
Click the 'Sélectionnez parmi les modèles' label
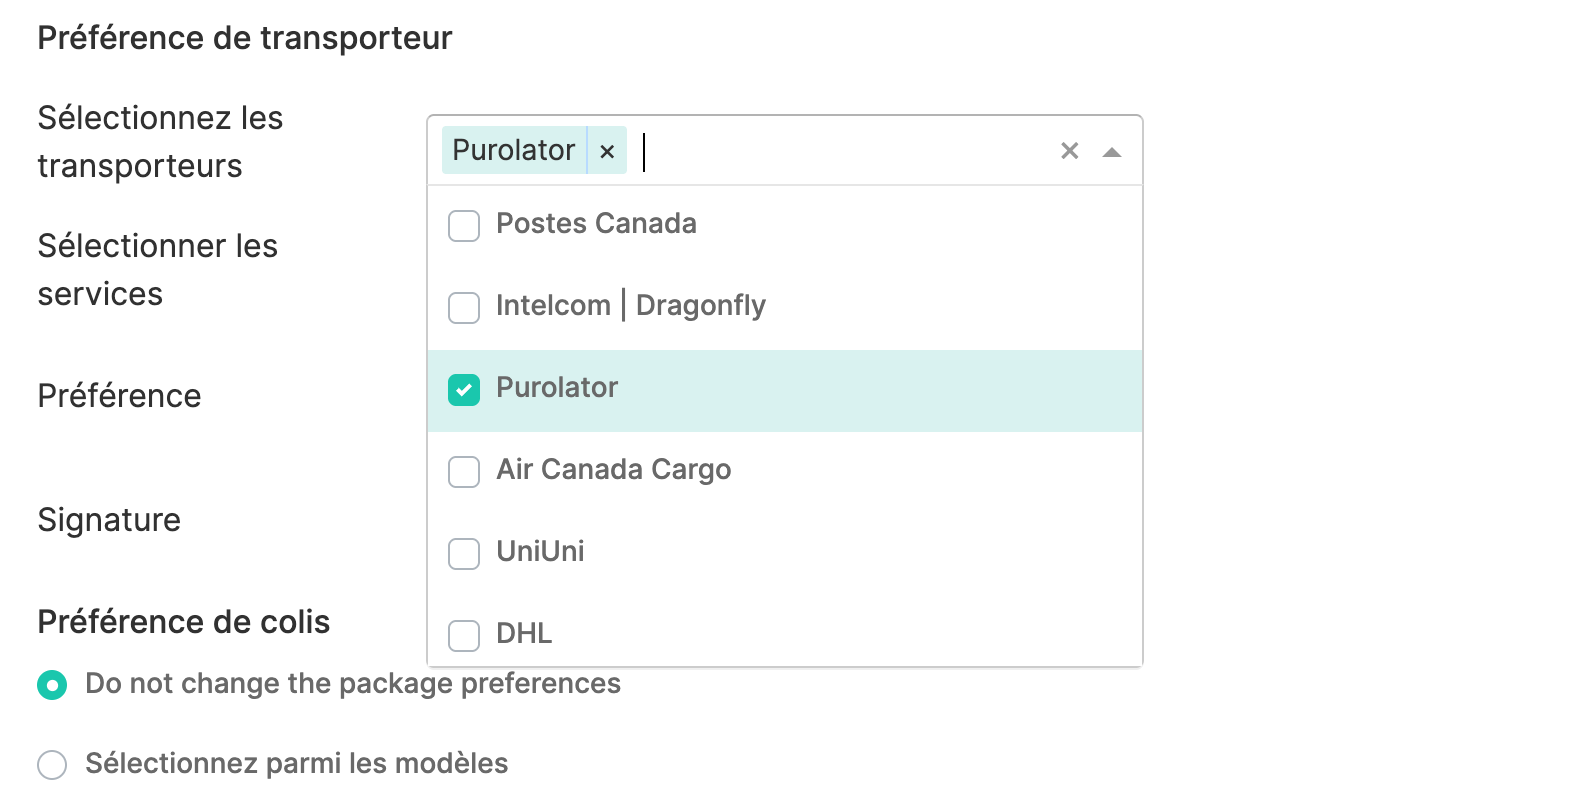coord(296,763)
